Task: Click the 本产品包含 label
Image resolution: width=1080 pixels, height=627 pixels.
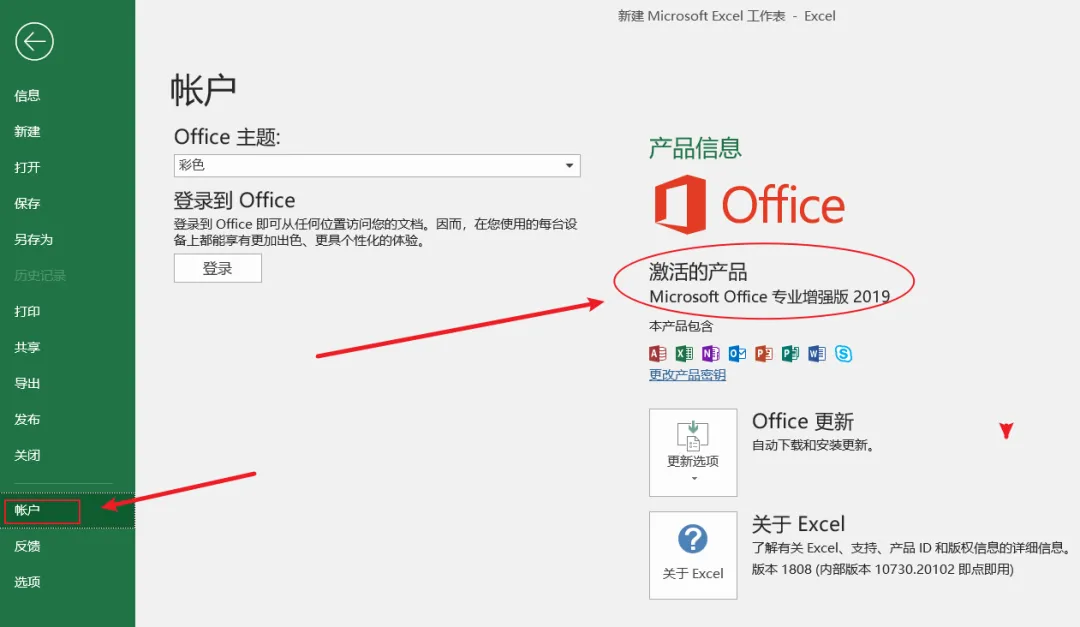Action: click(681, 326)
